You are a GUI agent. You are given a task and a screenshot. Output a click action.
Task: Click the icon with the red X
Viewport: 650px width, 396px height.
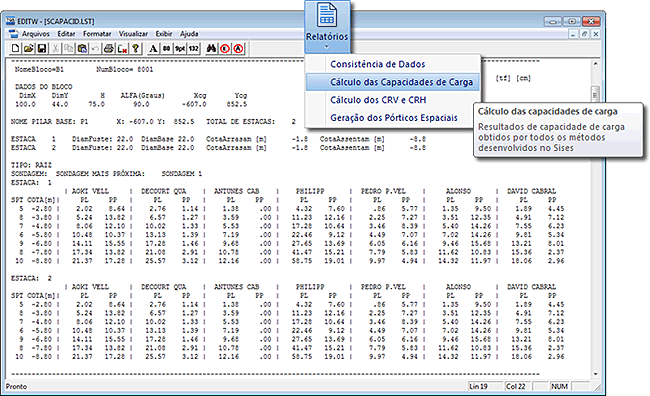coord(122,49)
